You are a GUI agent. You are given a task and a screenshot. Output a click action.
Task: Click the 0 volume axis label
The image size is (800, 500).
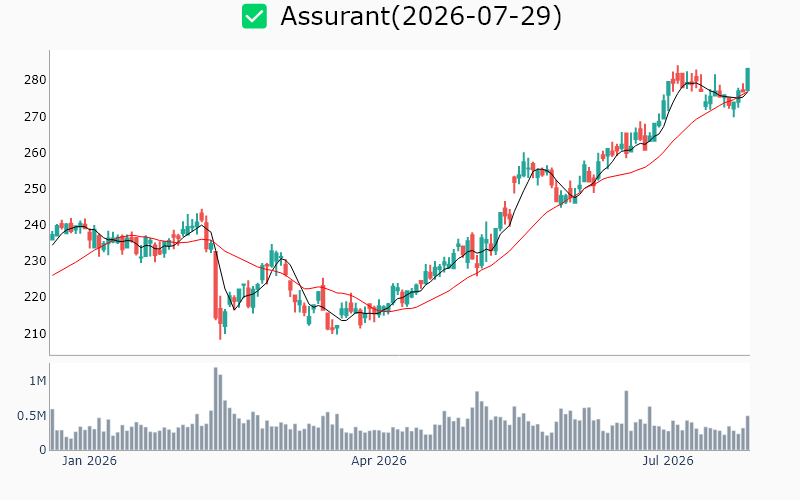[x=43, y=450]
